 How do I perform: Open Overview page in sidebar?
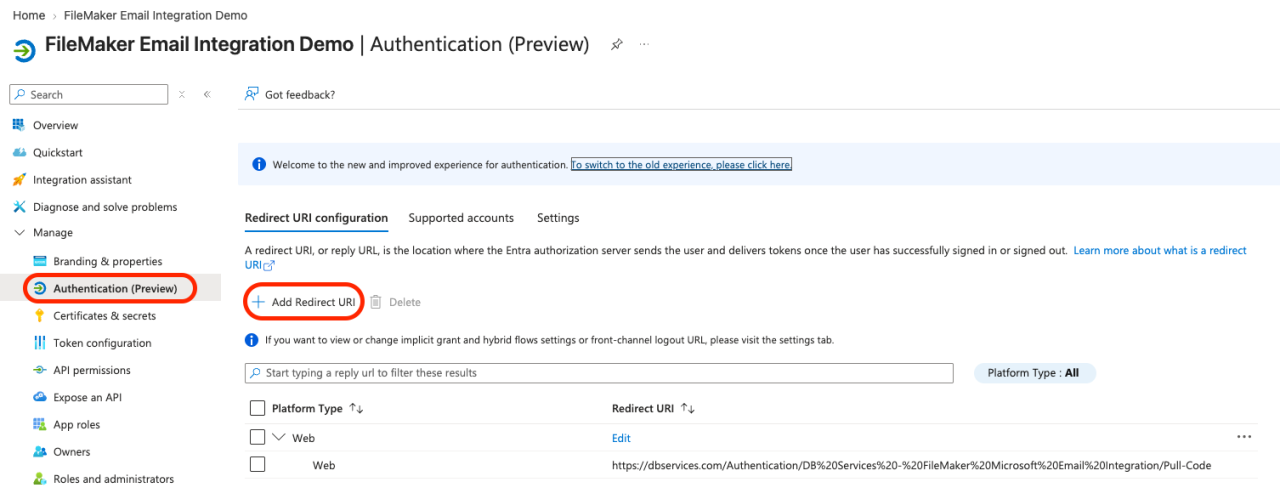(55, 125)
